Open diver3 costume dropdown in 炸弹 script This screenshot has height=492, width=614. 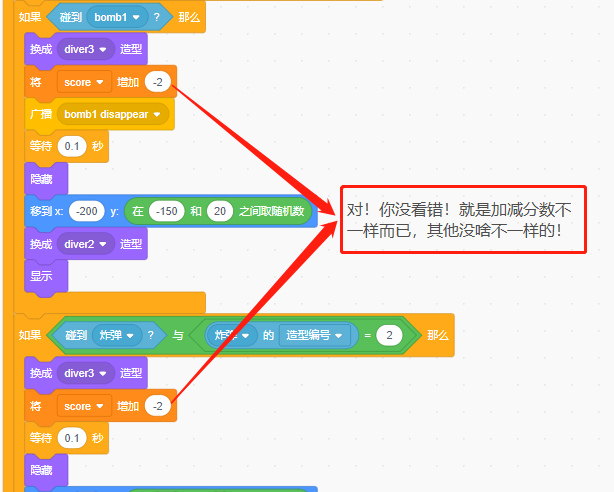85,373
